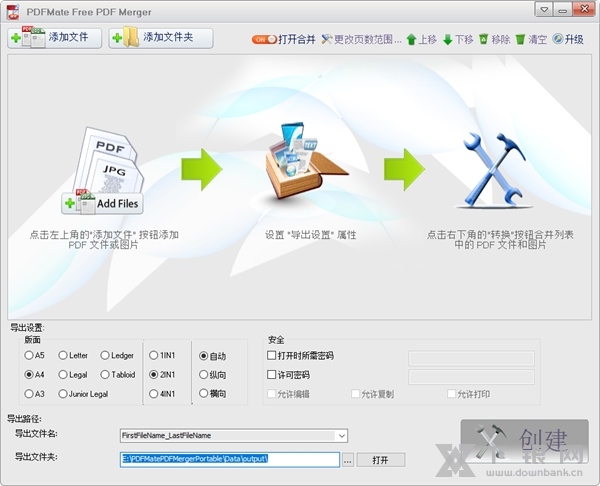Toggle the 打开合并 ON switch

(x=264, y=39)
